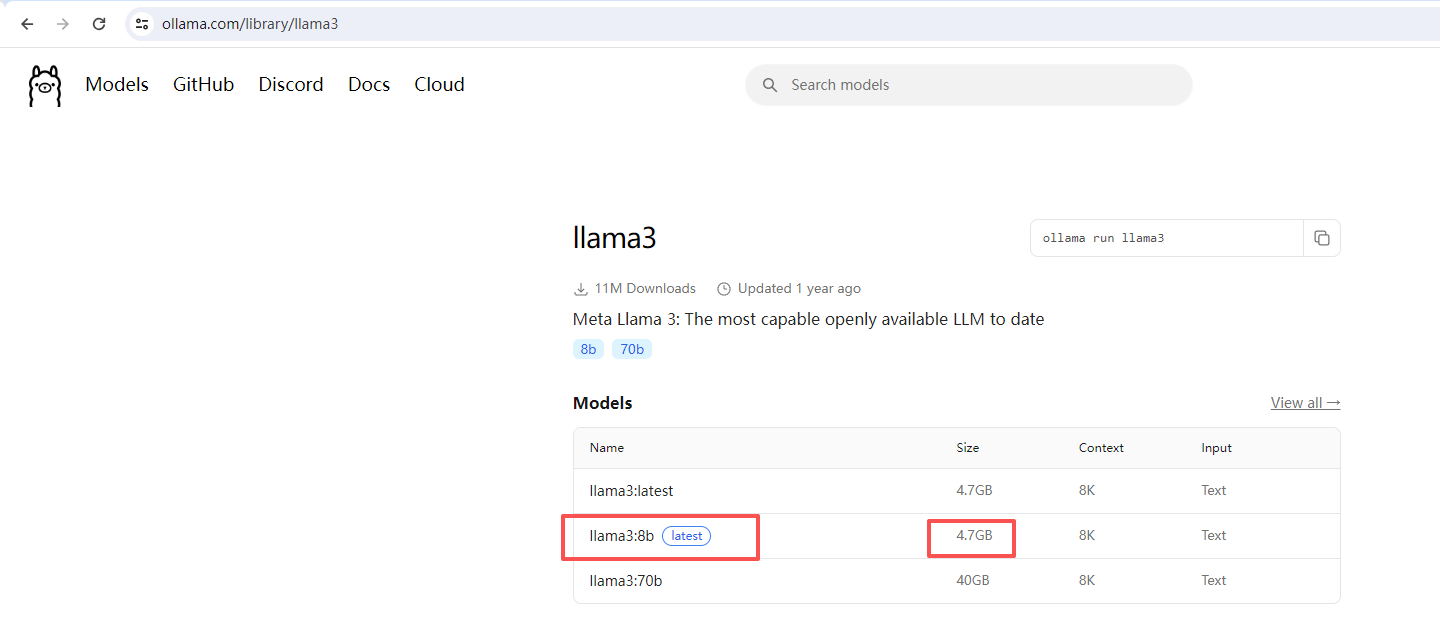The image size is (1440, 637).
Task: Click the search magnifier icon
Action: coord(770,85)
